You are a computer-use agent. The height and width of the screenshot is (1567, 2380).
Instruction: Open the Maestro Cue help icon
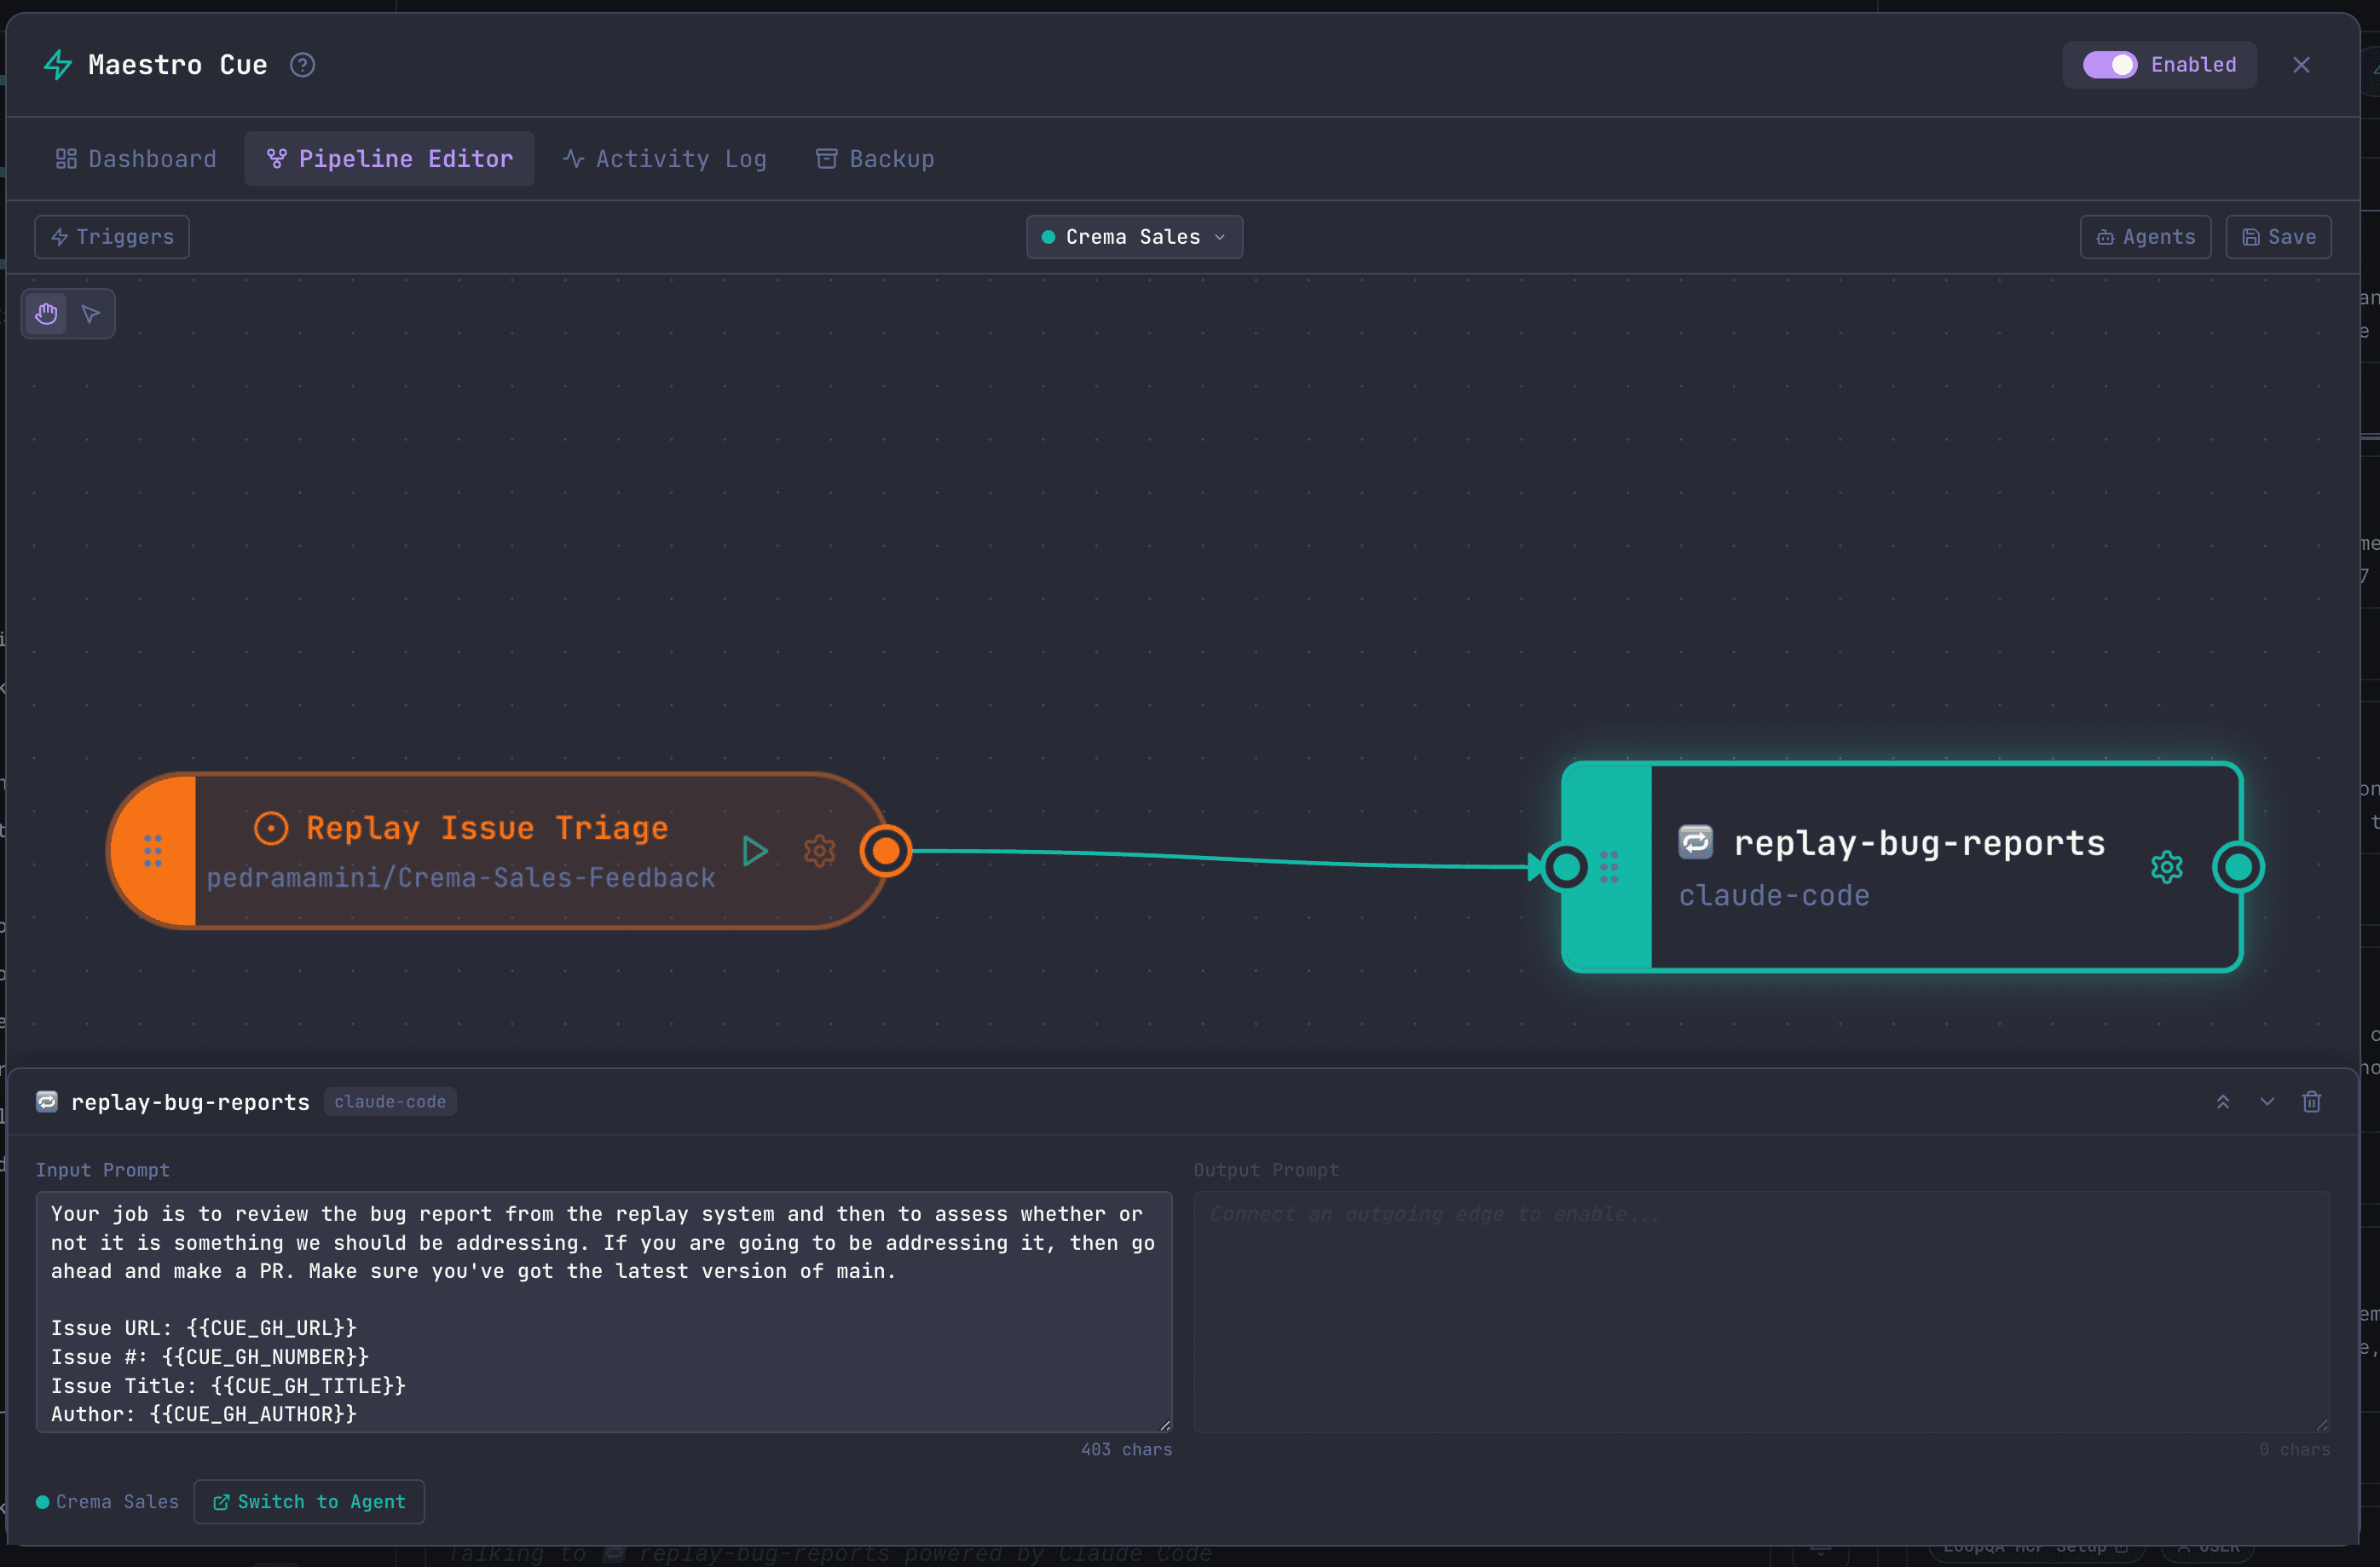[302, 65]
